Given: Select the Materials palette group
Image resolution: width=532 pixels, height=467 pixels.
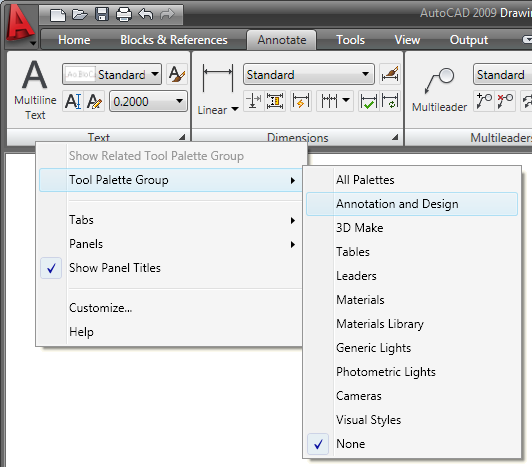Looking at the screenshot, I should pos(412,300).
